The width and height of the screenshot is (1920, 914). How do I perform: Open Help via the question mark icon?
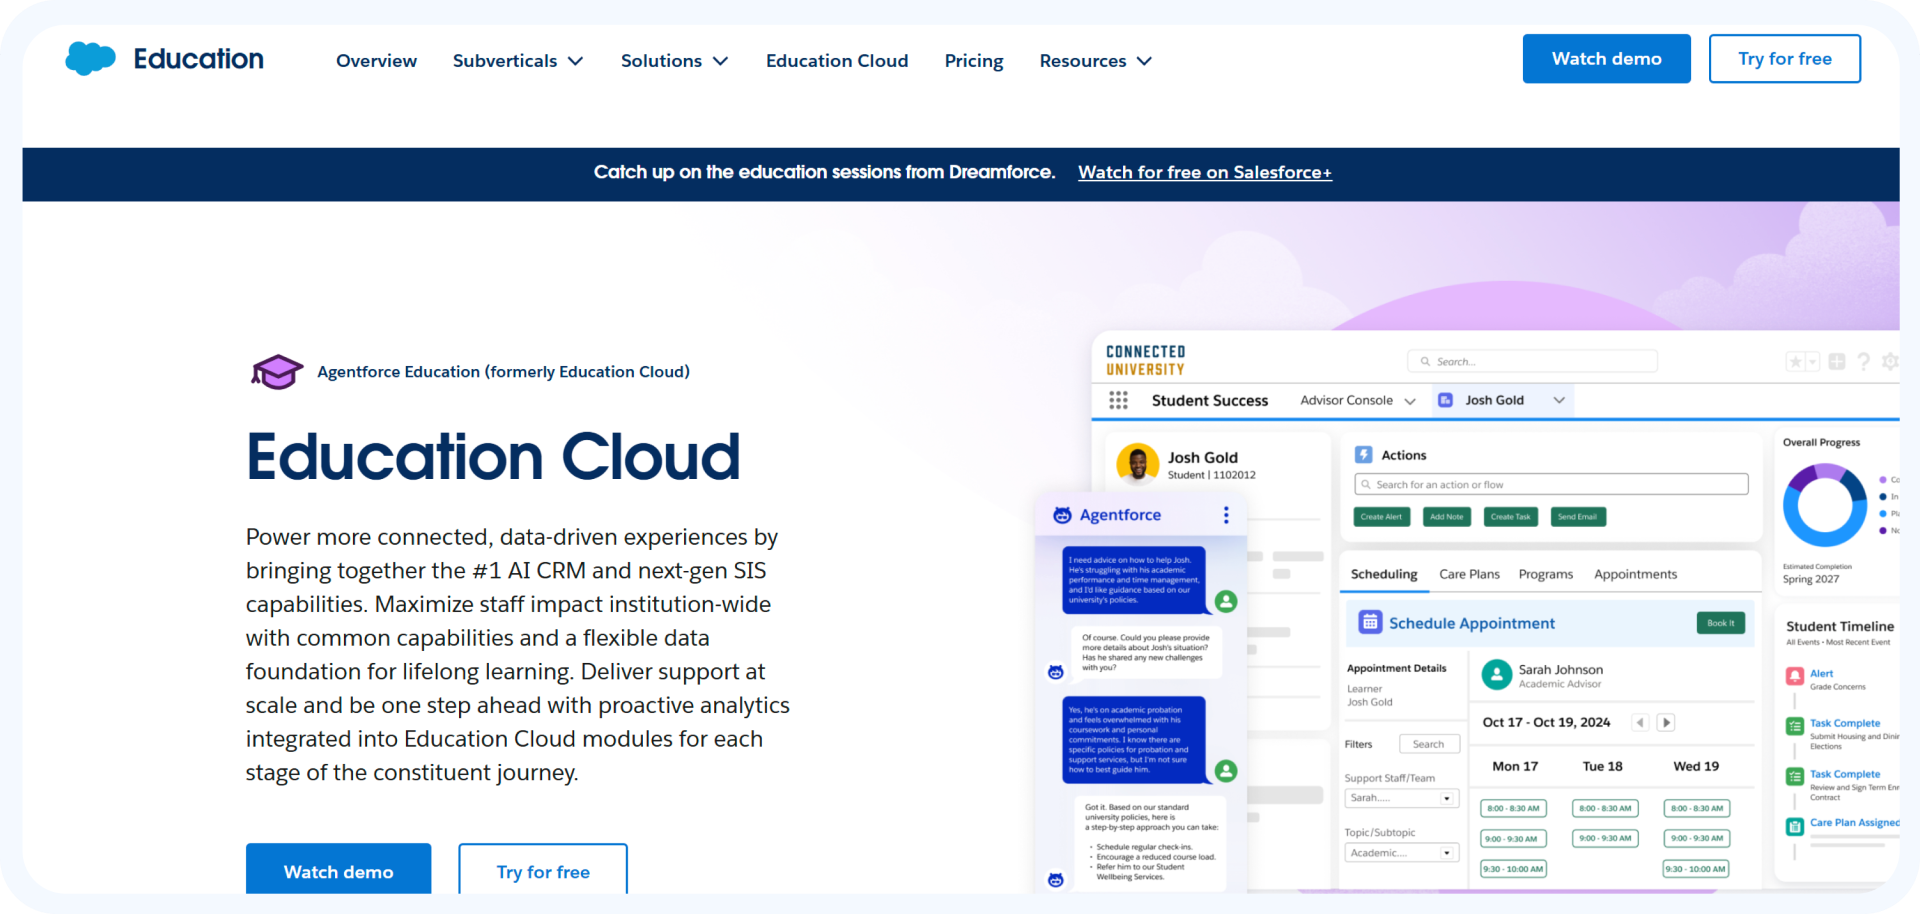coord(1863,361)
